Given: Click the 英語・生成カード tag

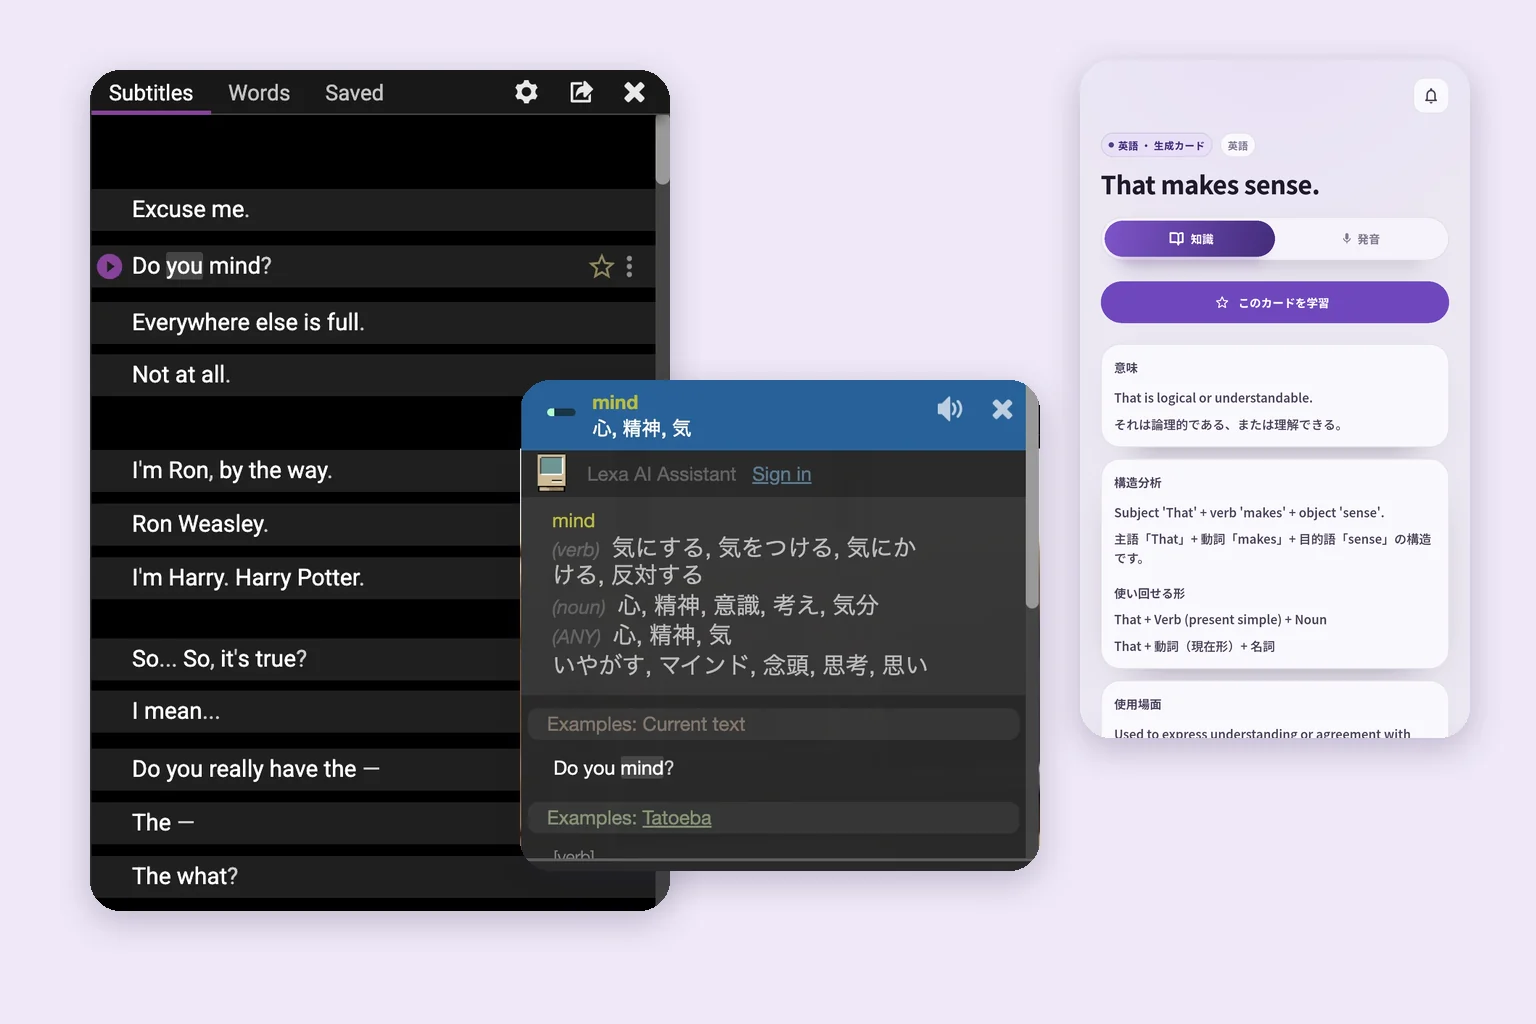Looking at the screenshot, I should pyautogui.click(x=1157, y=145).
